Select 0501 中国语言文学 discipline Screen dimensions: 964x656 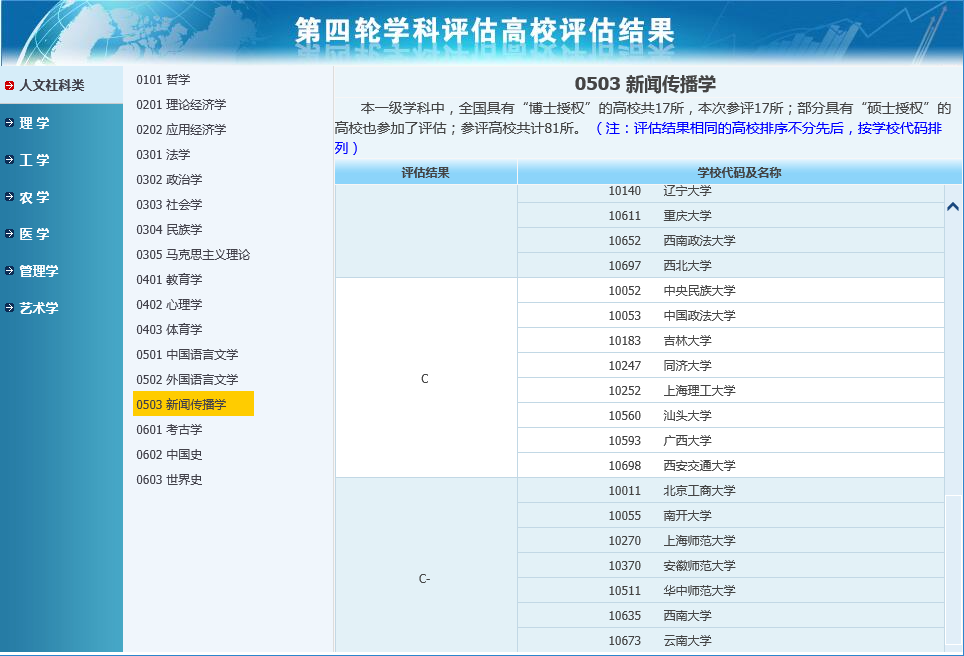tap(188, 354)
